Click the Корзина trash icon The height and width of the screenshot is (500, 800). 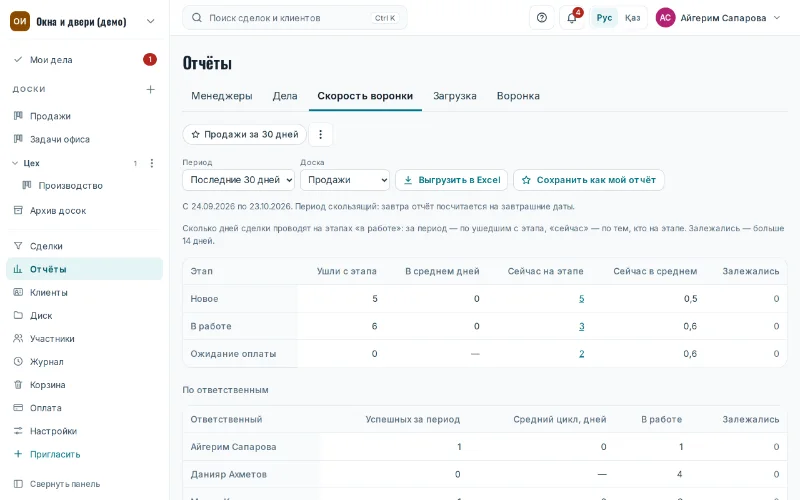click(18, 385)
